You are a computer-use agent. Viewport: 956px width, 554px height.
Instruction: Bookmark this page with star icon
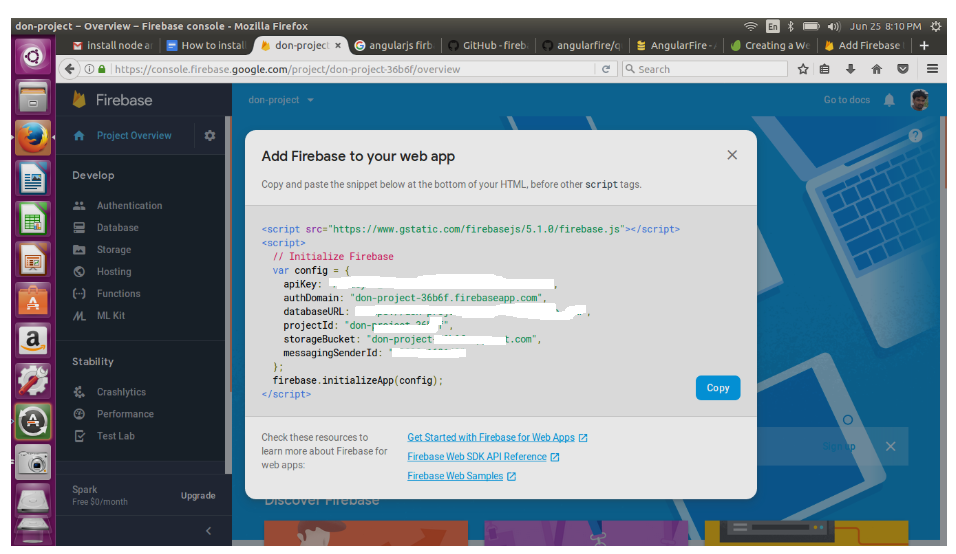point(803,69)
